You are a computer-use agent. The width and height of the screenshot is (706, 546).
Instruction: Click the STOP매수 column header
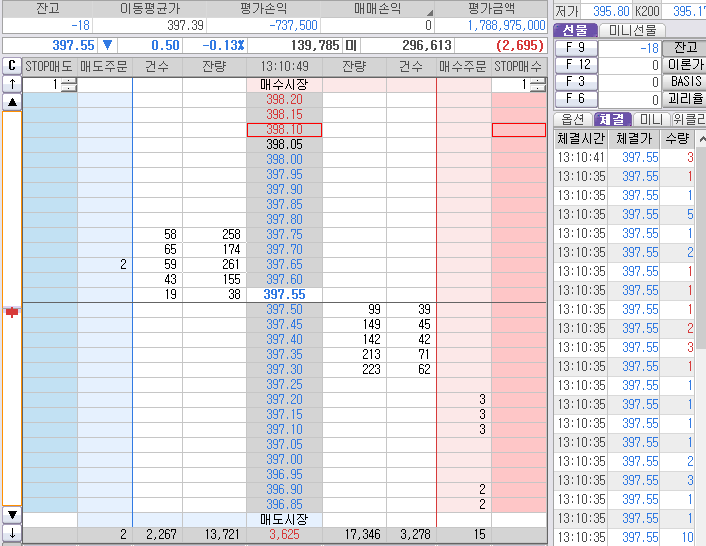[x=519, y=67]
